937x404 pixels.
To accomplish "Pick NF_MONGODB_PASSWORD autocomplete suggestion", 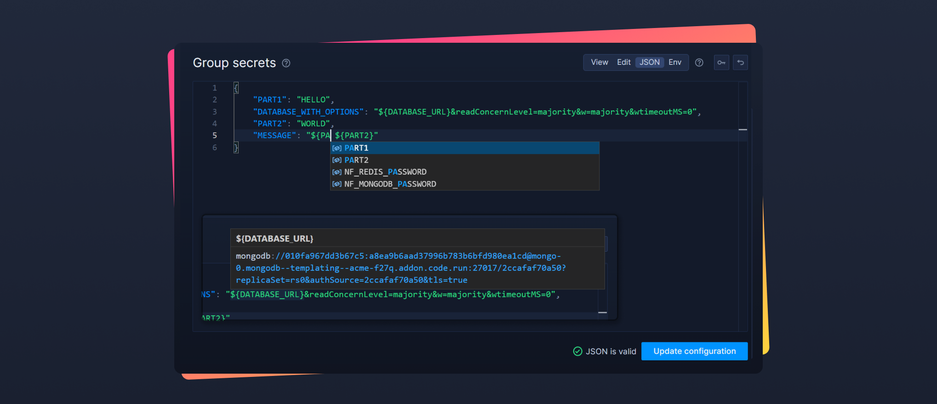I will coord(465,184).
